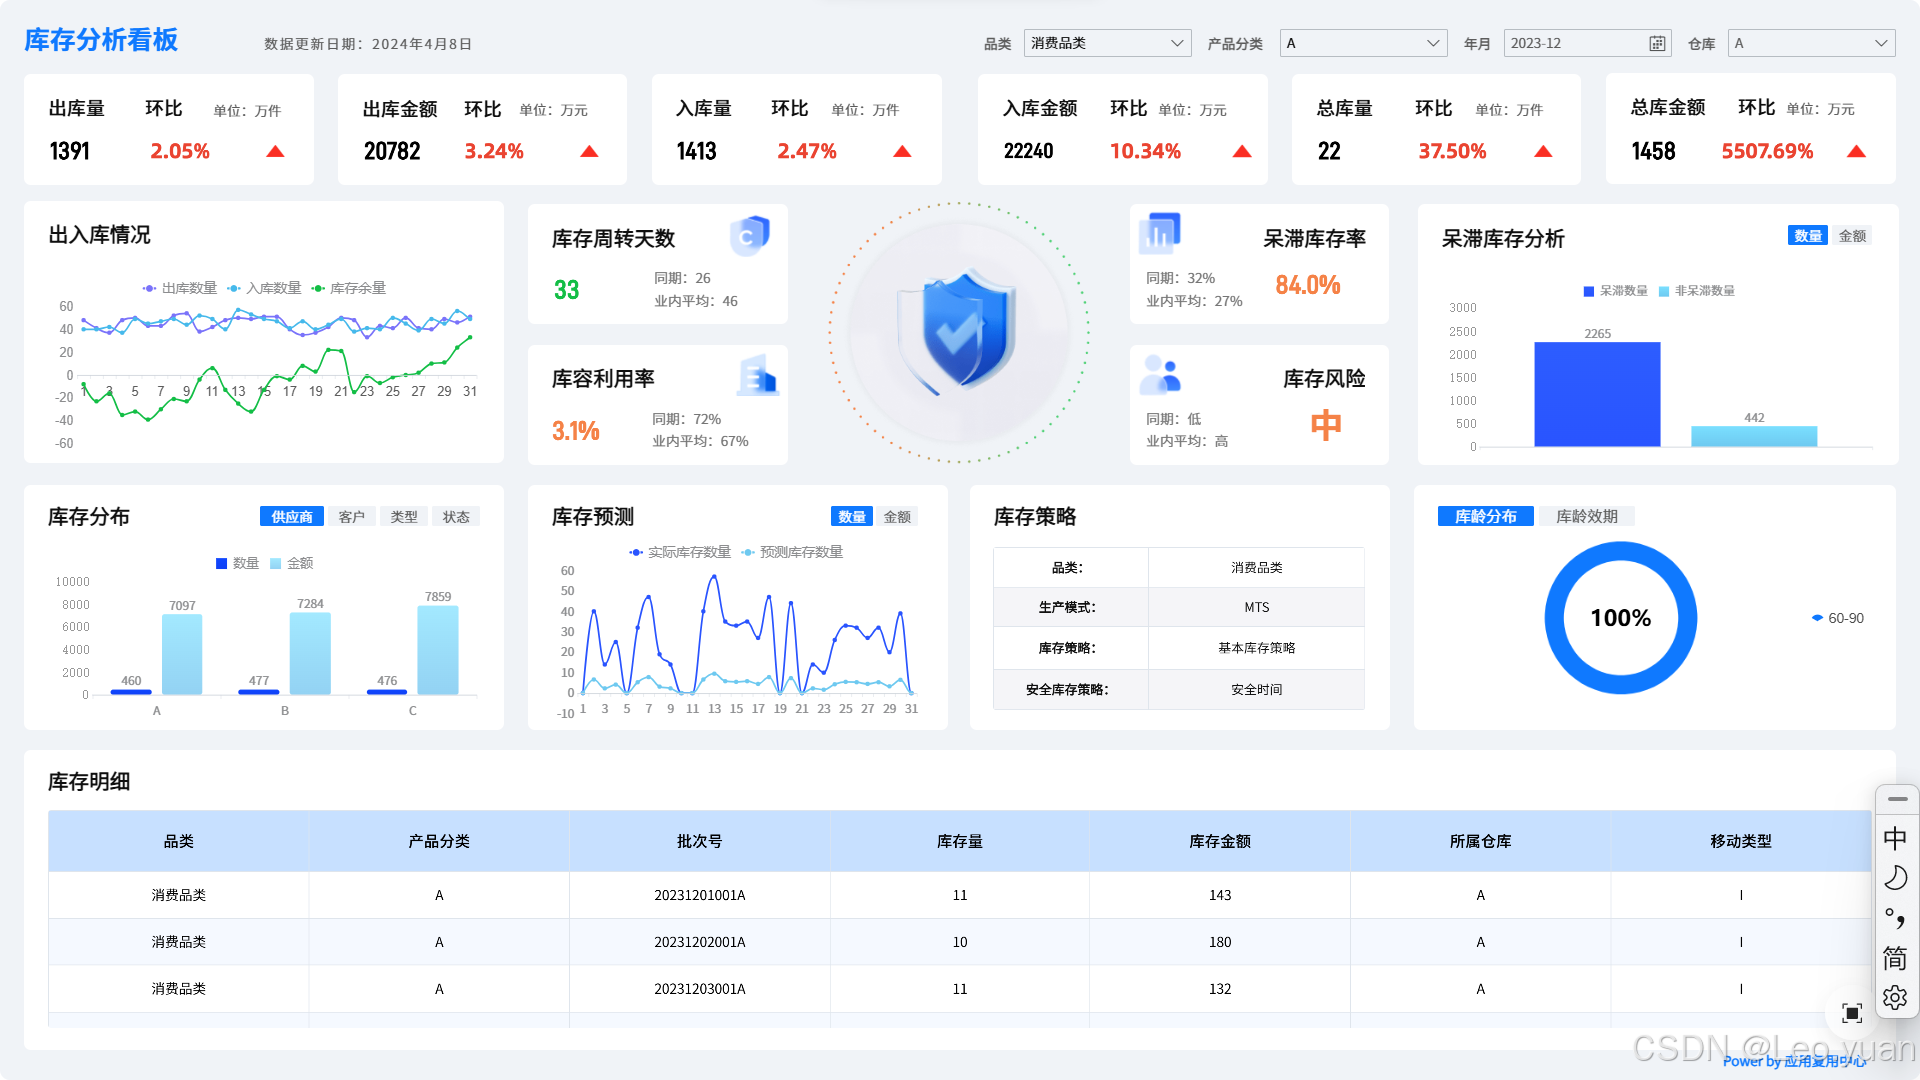Image resolution: width=1920 pixels, height=1080 pixels.
Task: Click the IME settings gear icon
Action: 1895,997
